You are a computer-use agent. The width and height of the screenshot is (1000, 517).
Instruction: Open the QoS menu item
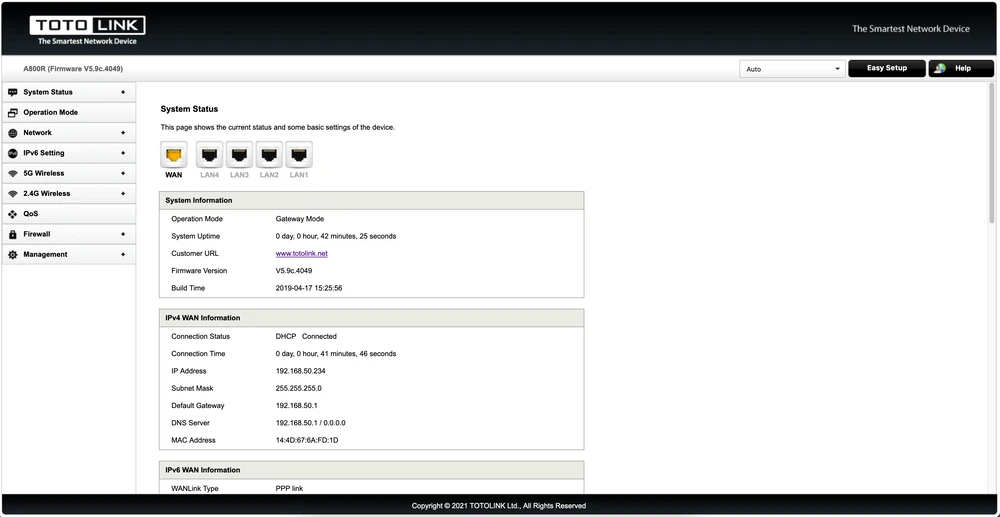pos(69,214)
